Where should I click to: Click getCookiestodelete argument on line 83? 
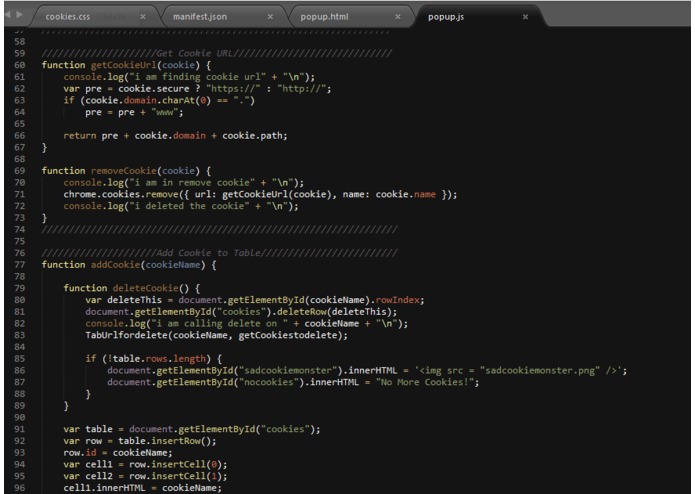pos(288,335)
